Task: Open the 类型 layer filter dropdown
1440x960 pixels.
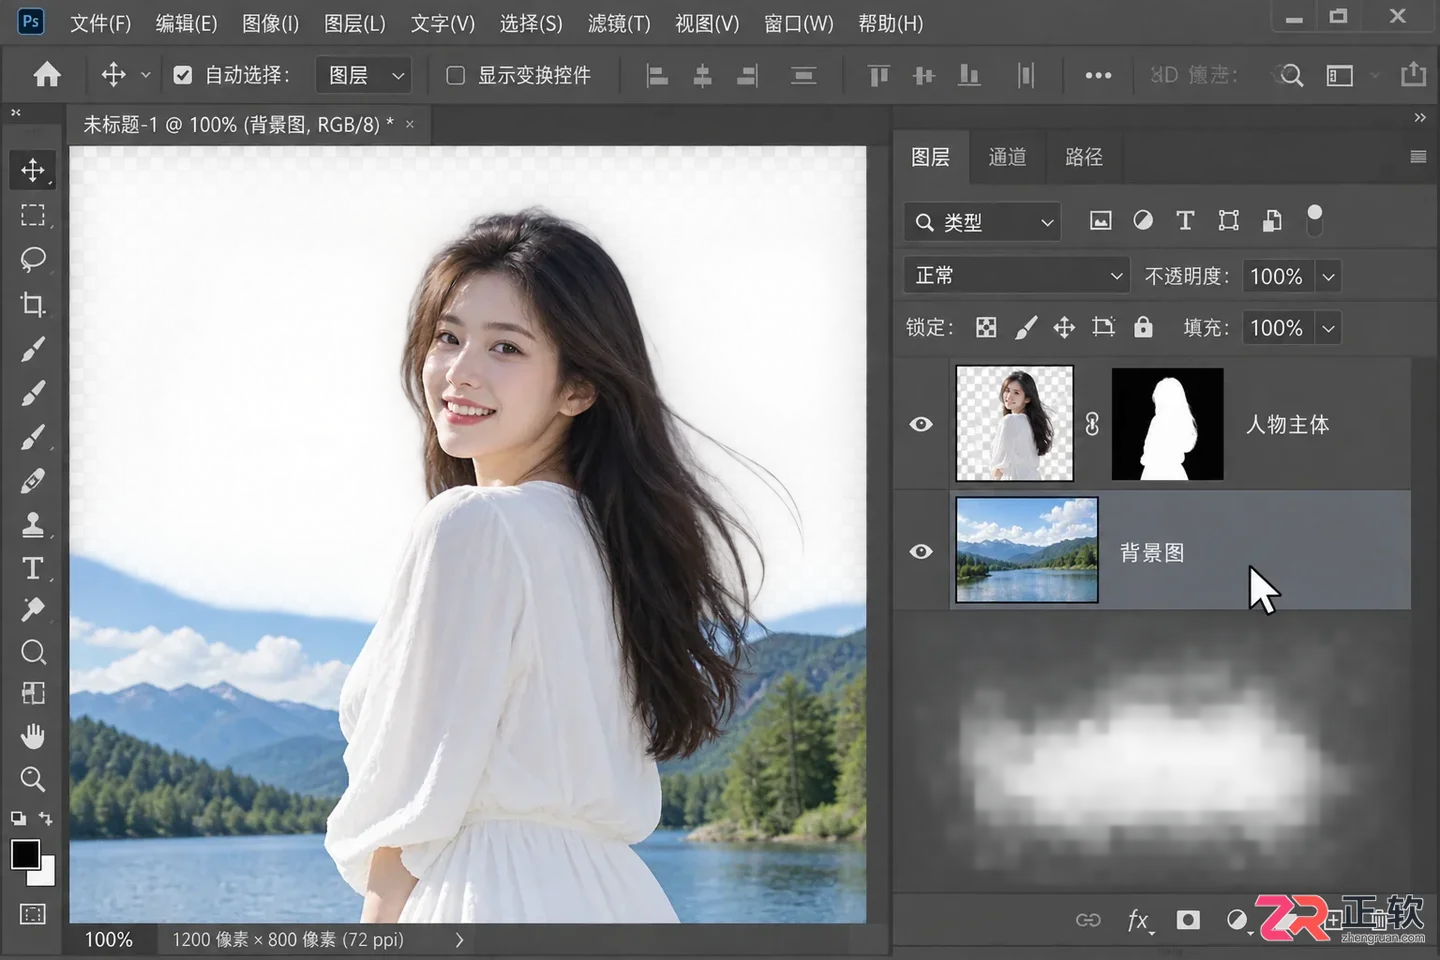Action: click(x=983, y=222)
